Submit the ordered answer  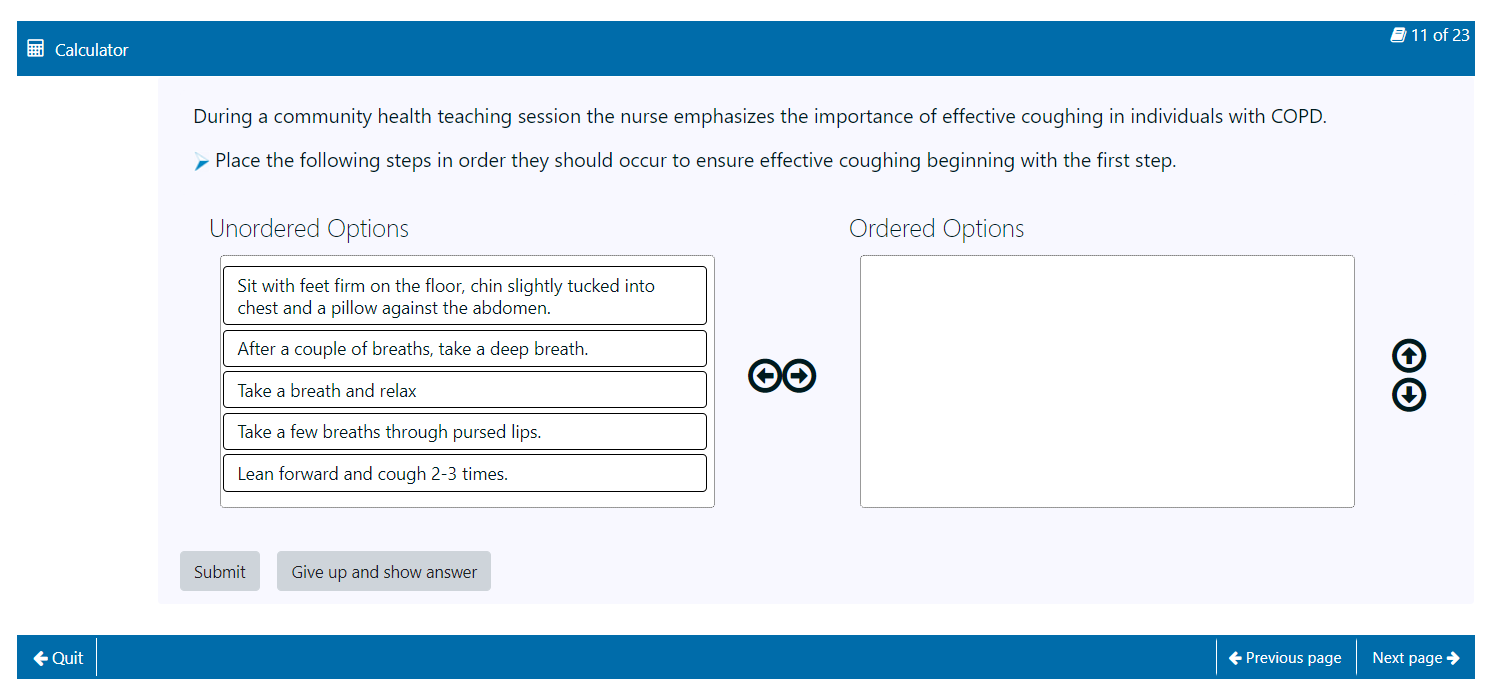point(219,571)
